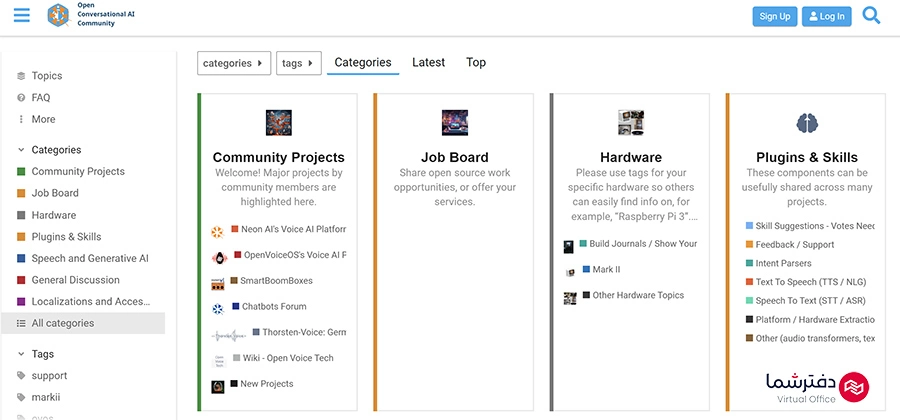The image size is (900, 420).
Task: Open Neon AI's Voice AI Platform logo
Action: (x=217, y=231)
